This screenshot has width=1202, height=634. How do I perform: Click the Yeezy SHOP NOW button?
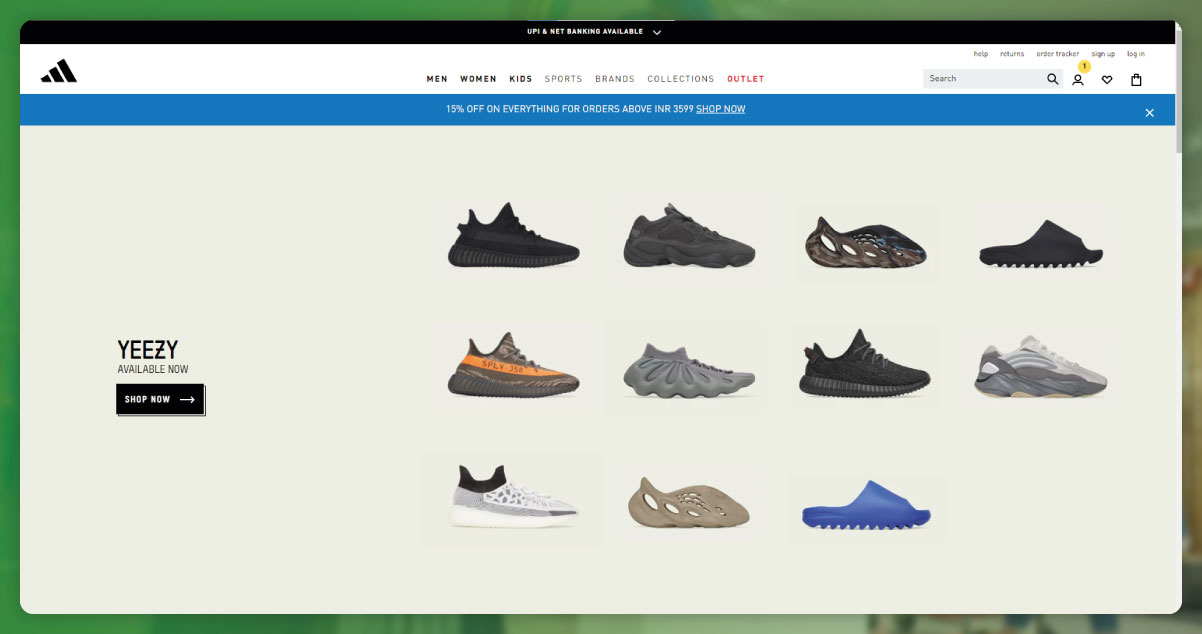tap(160, 399)
